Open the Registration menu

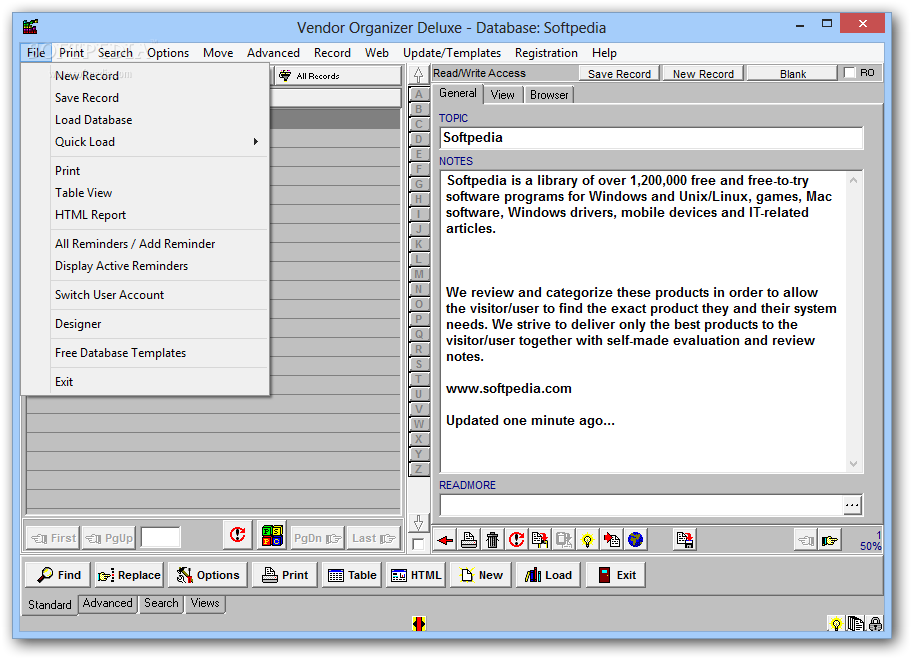546,53
